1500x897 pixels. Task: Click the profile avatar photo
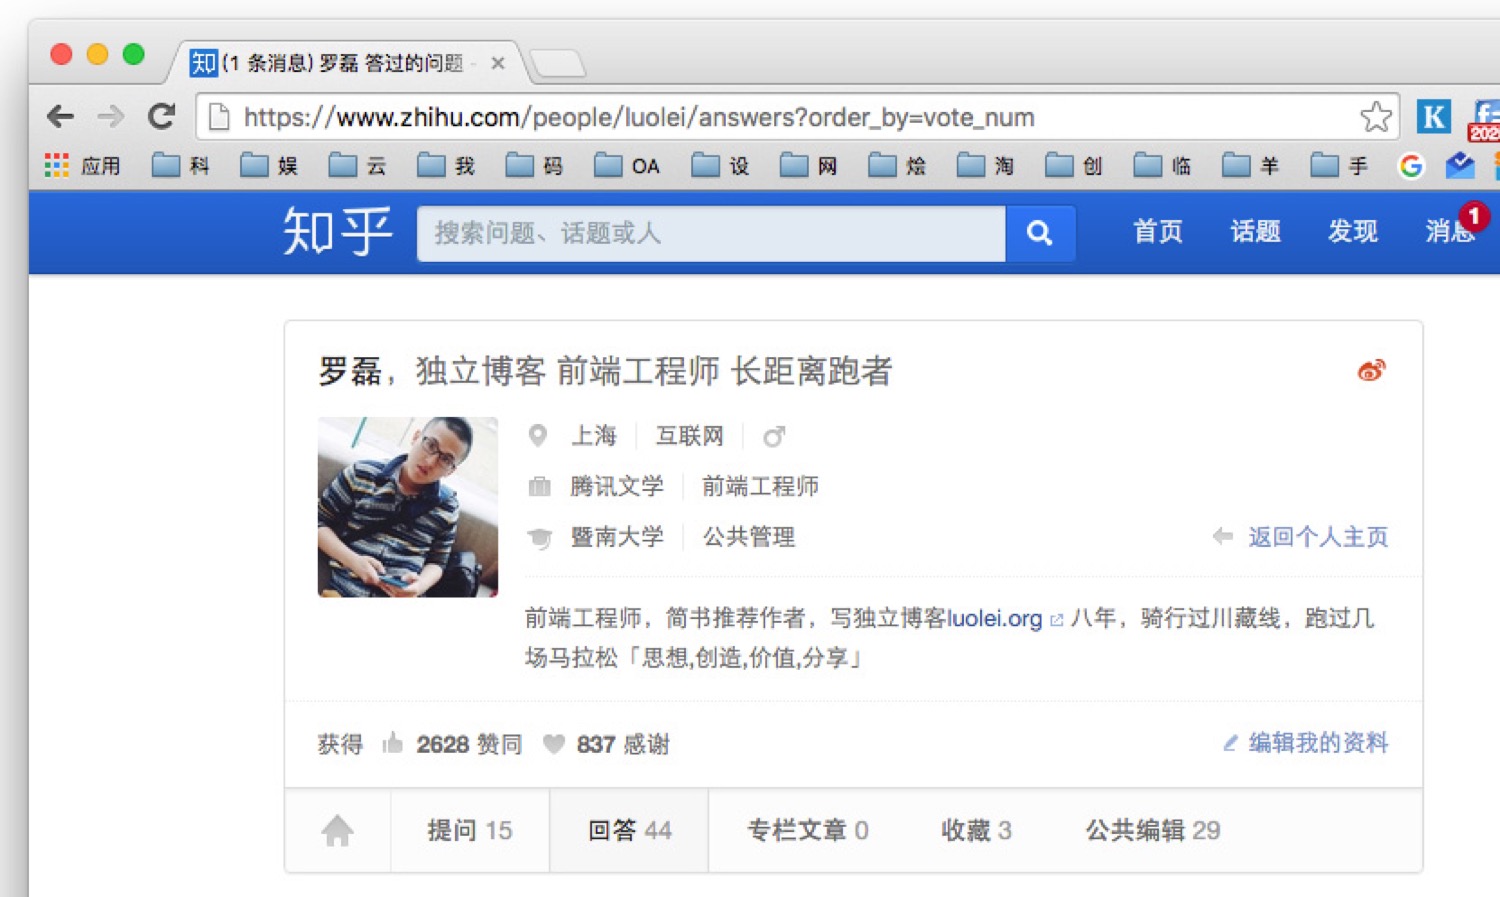(408, 507)
